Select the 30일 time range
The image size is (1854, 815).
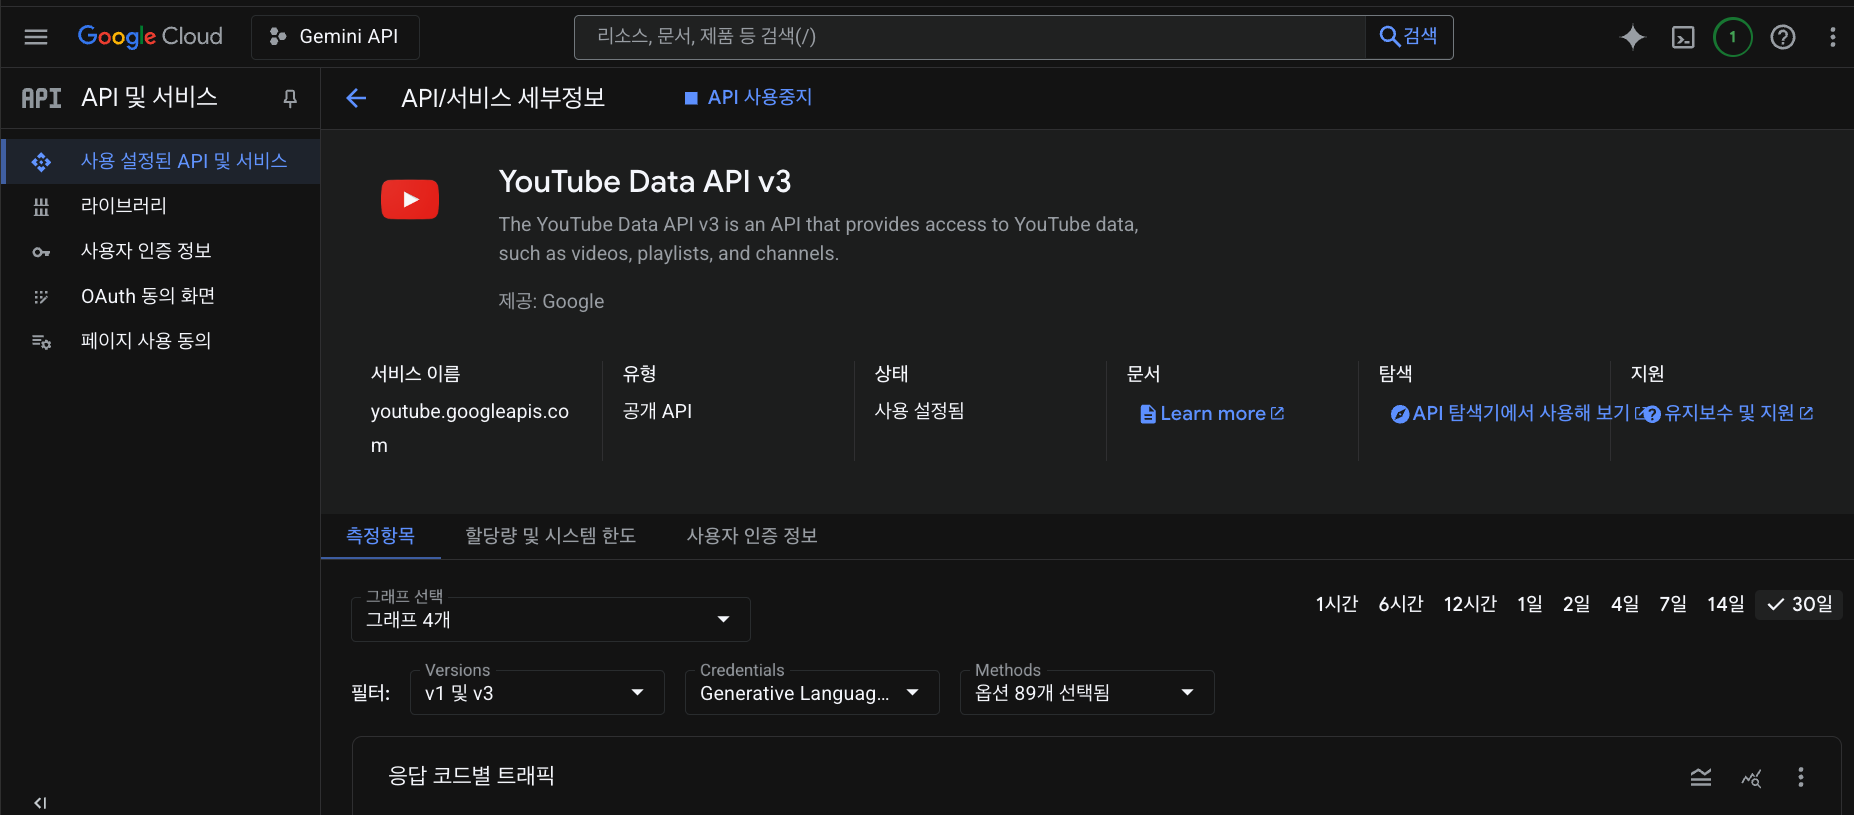pos(1800,604)
